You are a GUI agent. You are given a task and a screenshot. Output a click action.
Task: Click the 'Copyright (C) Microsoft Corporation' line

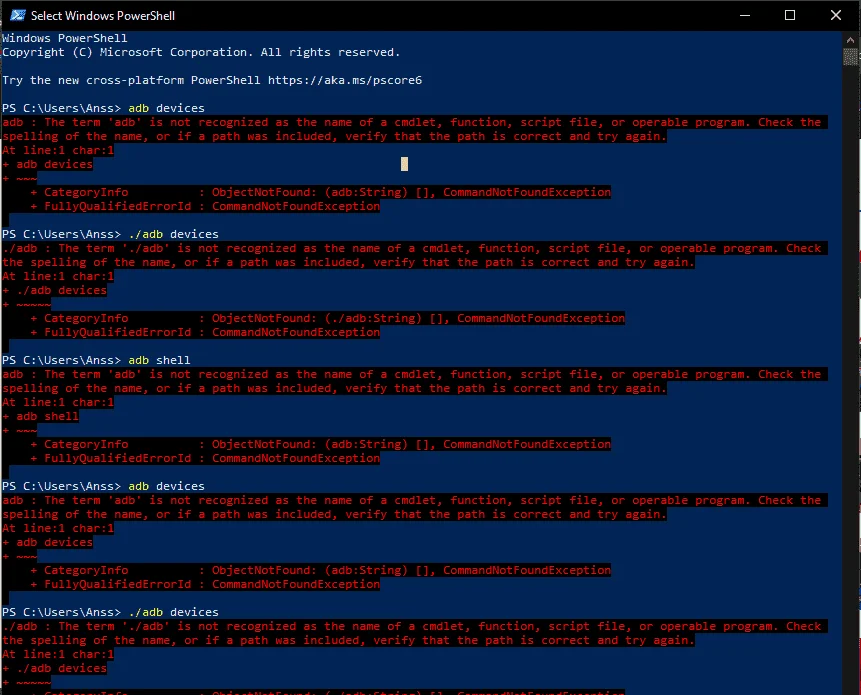point(201,52)
